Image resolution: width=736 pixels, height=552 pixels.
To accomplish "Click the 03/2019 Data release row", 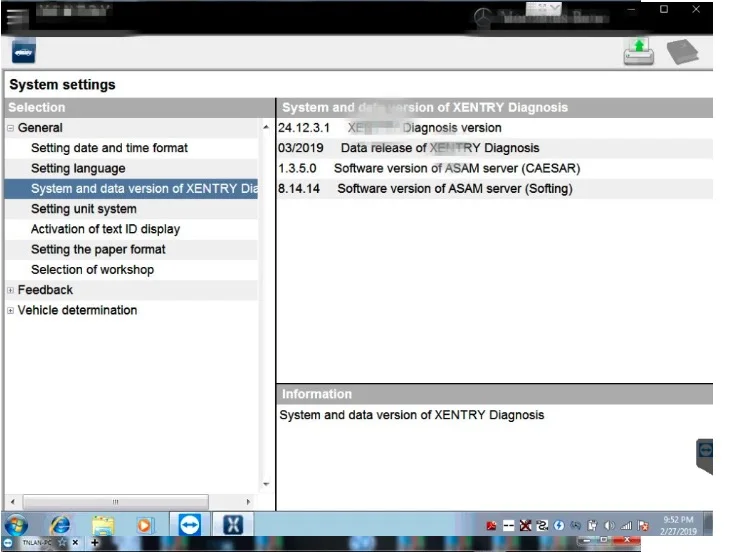I will [495, 148].
